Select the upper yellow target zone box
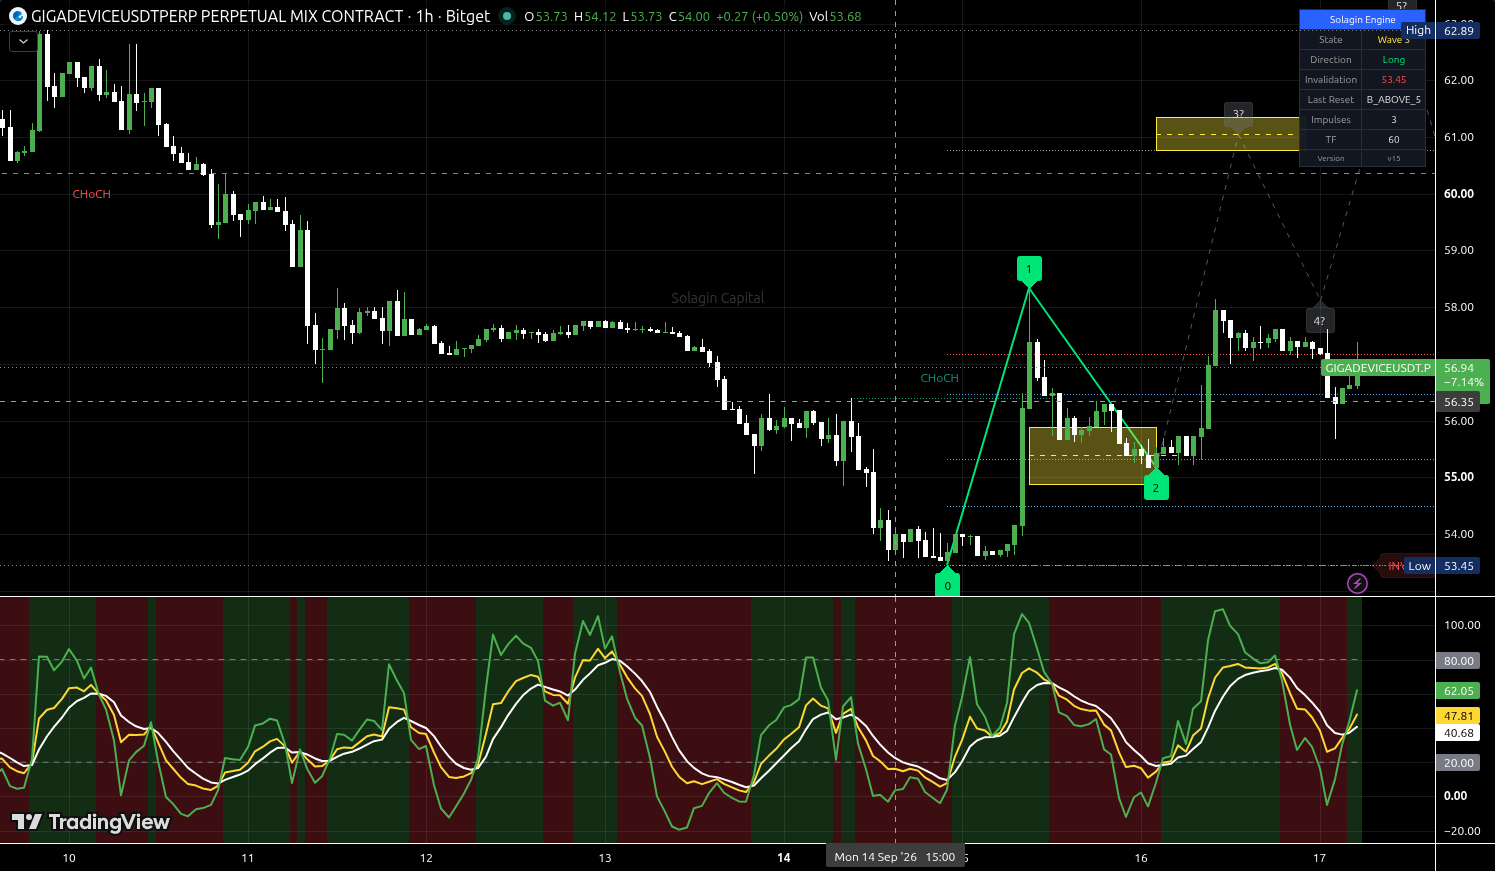The width and height of the screenshot is (1495, 871). point(1227,134)
